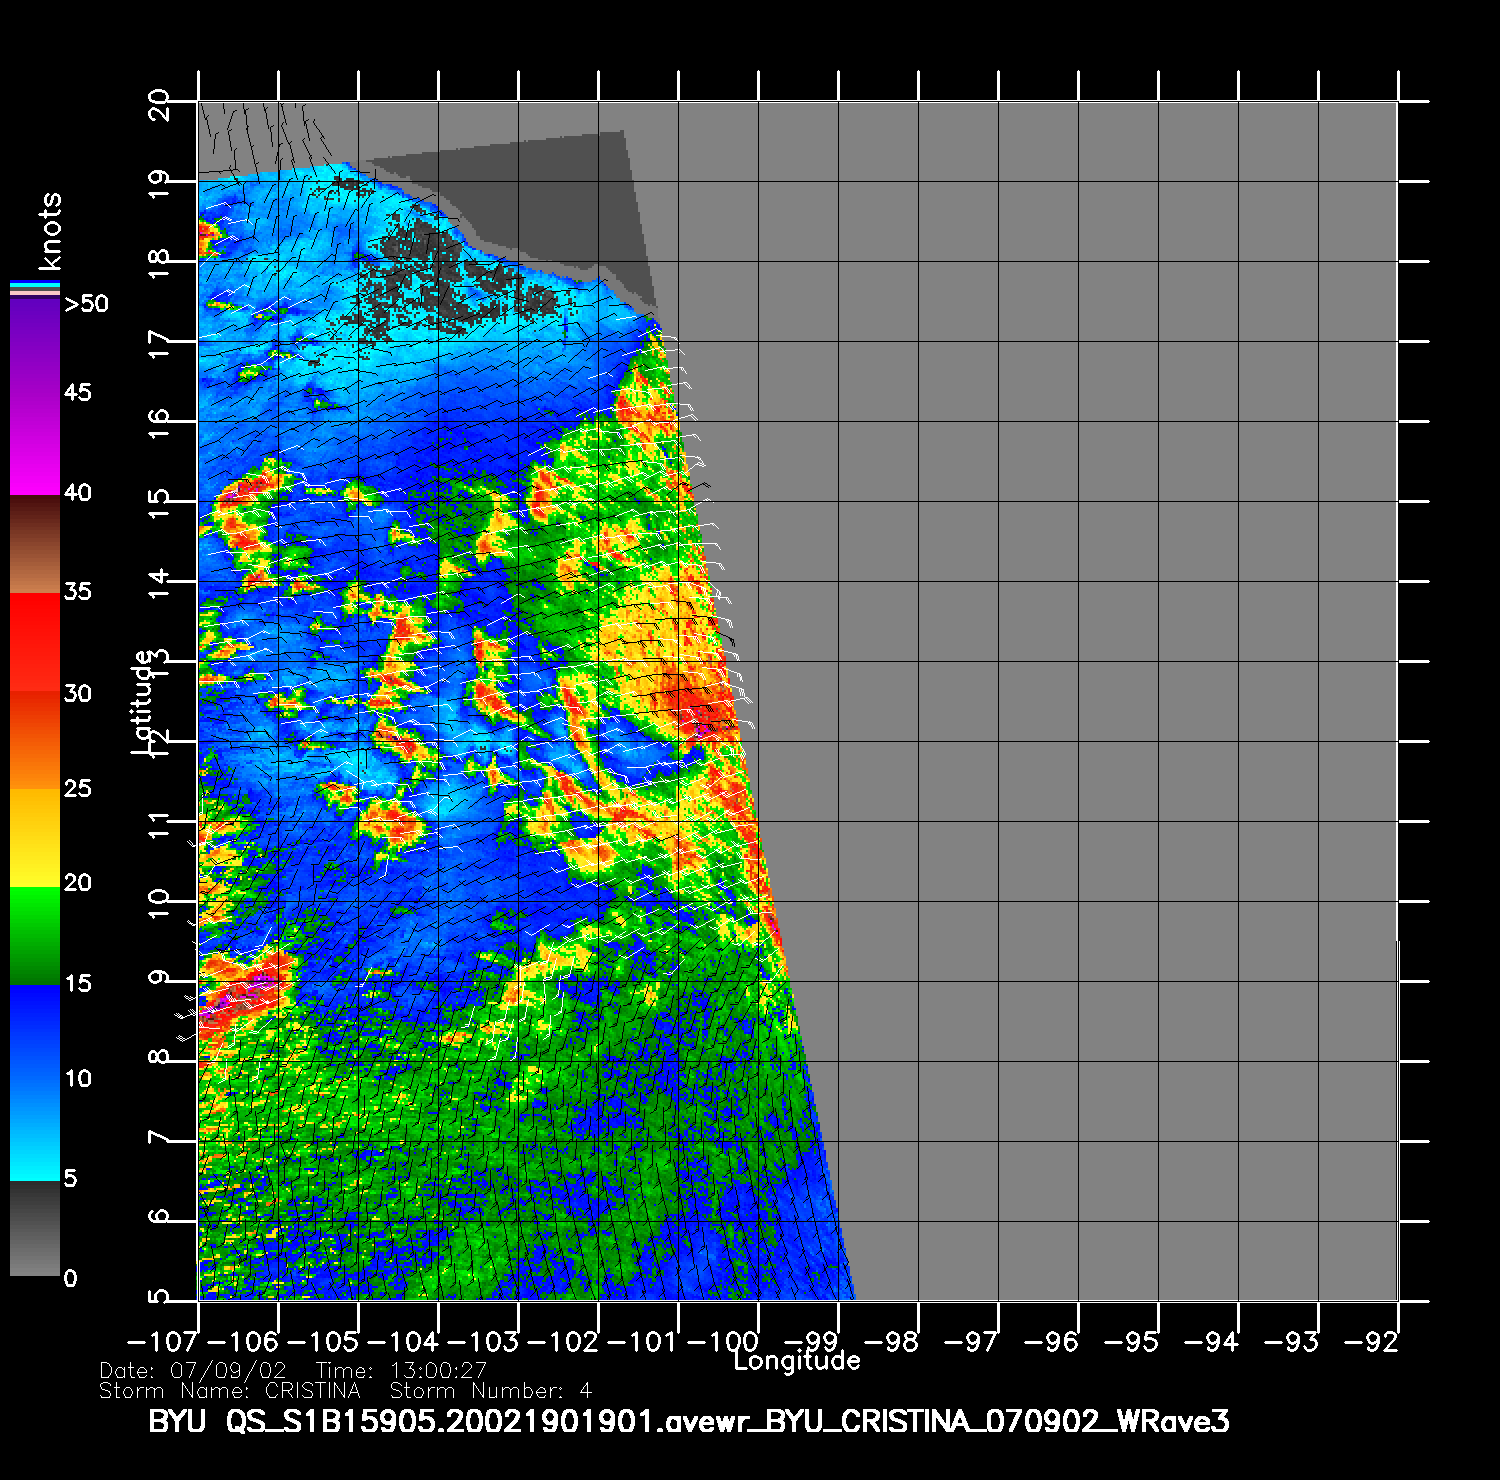Pick the red 30-35 knots color band
Screen dimensions: 1500x1480
(x=34, y=642)
